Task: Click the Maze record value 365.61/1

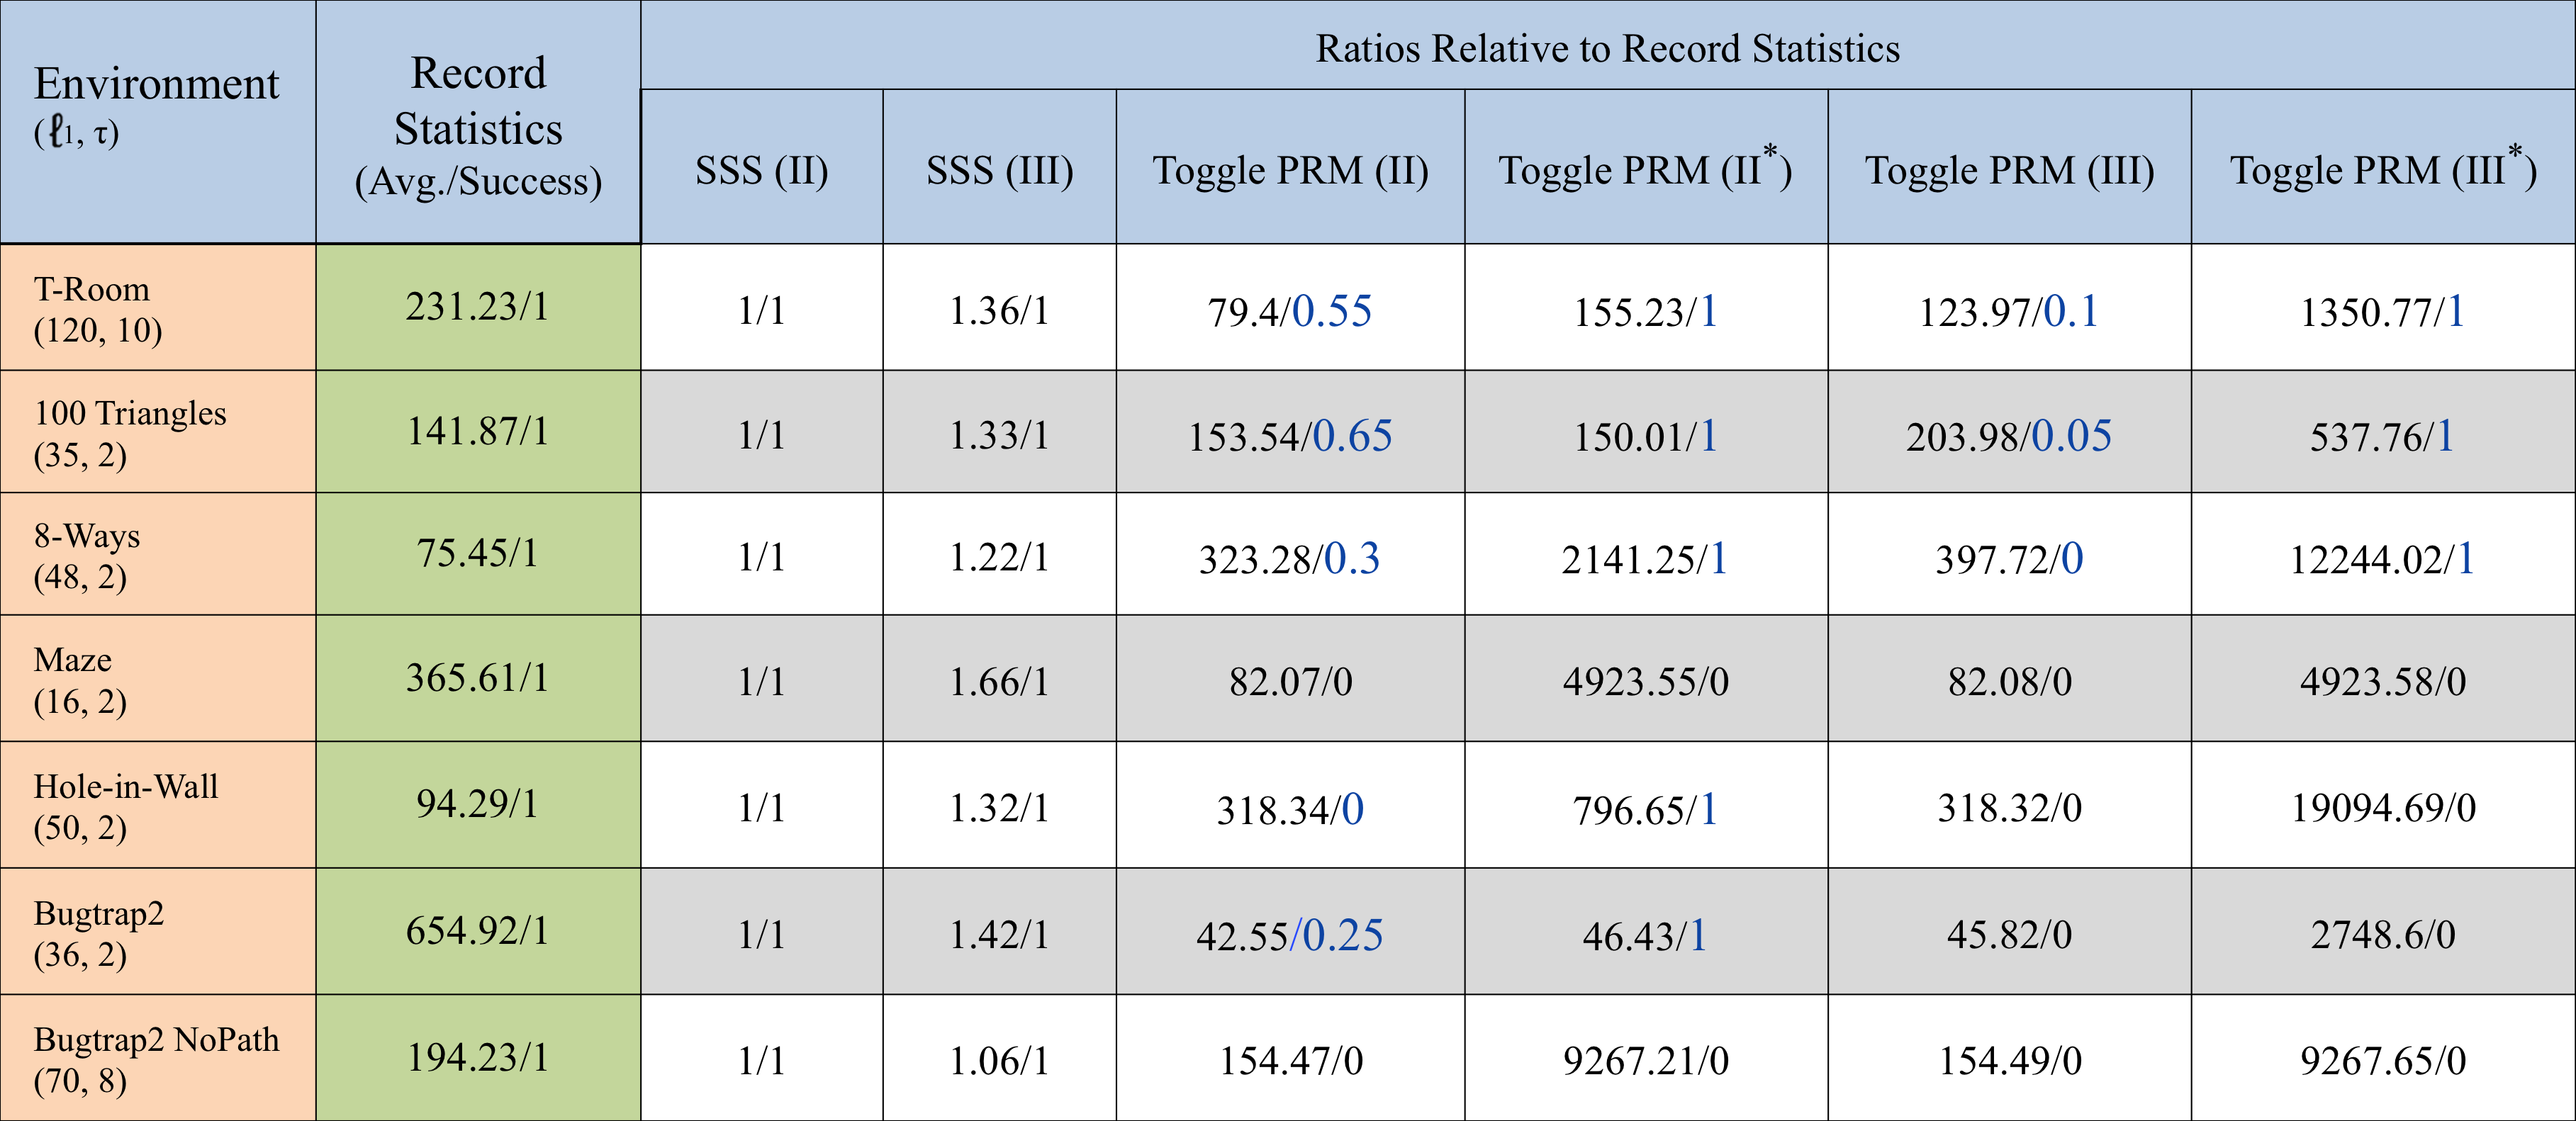Action: 478,678
